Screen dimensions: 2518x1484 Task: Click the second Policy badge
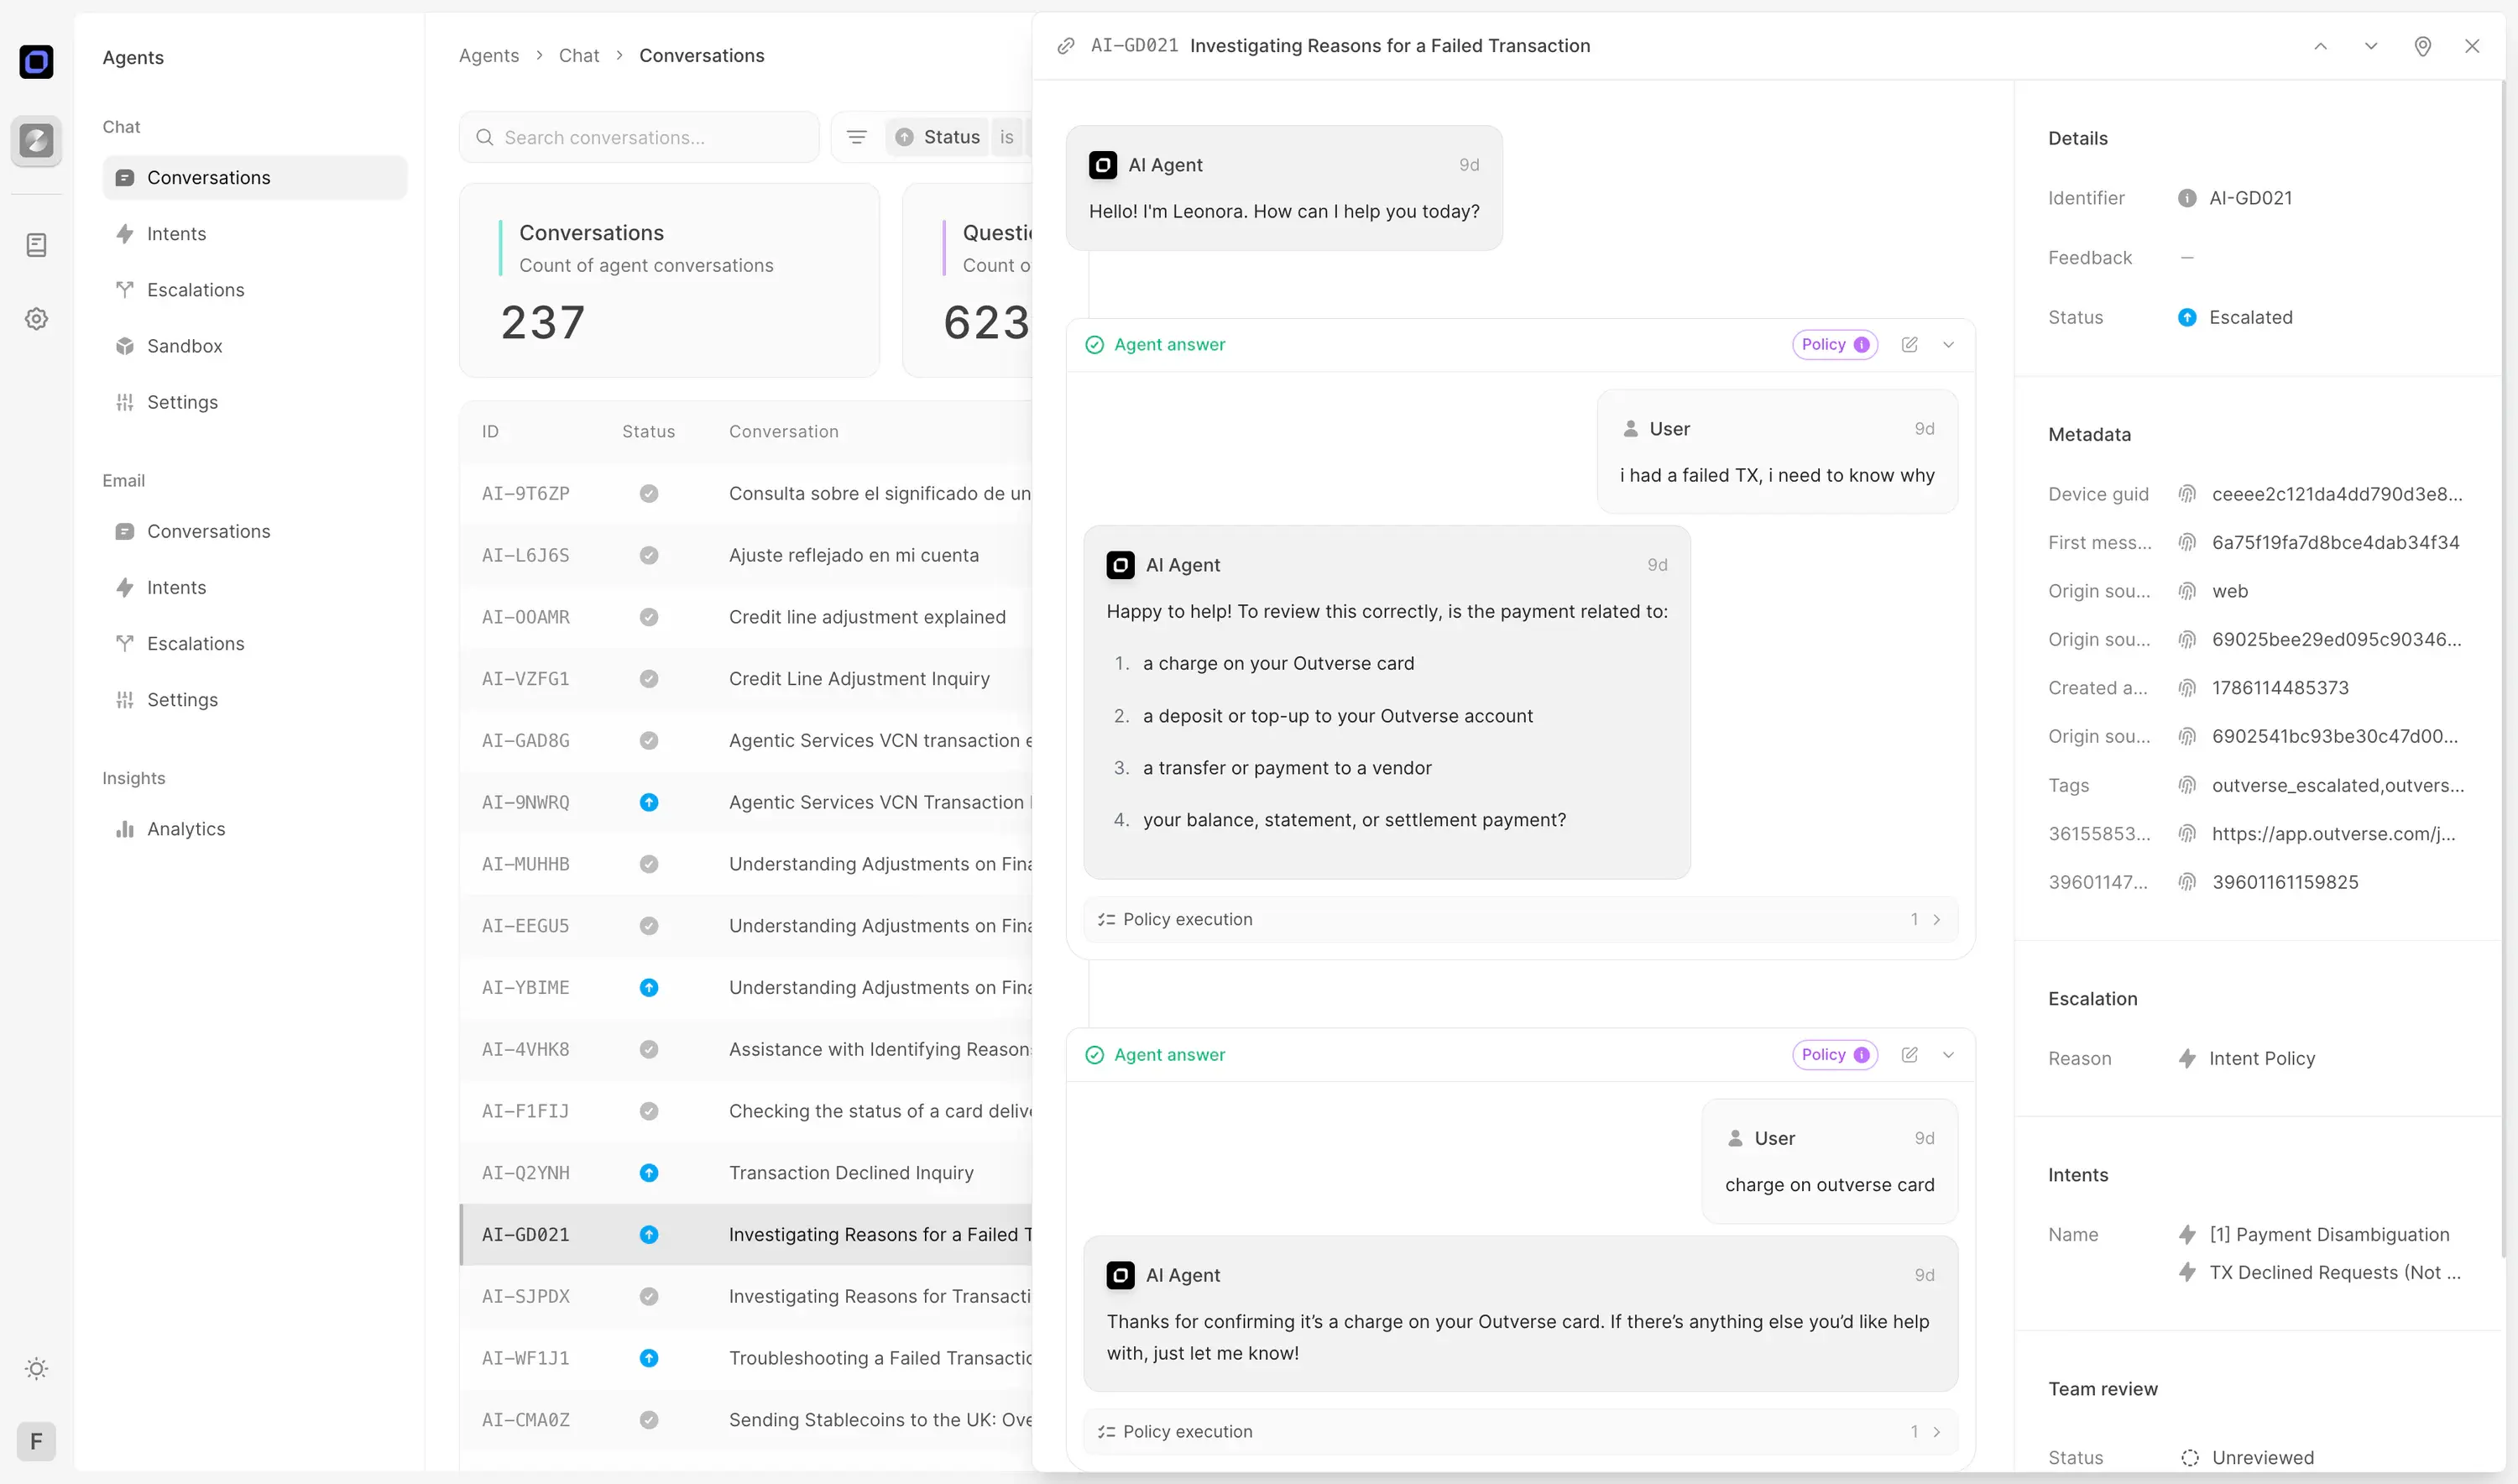click(1834, 1055)
